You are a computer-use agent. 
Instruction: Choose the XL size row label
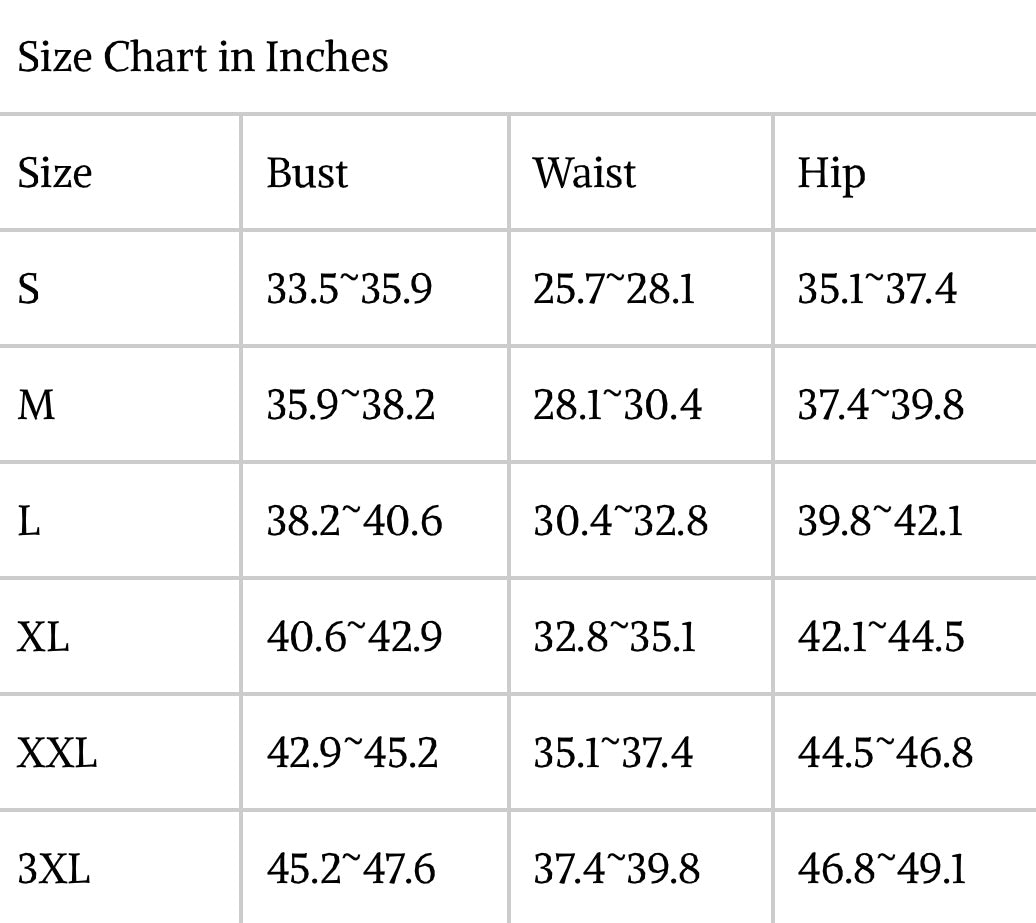tap(43, 637)
